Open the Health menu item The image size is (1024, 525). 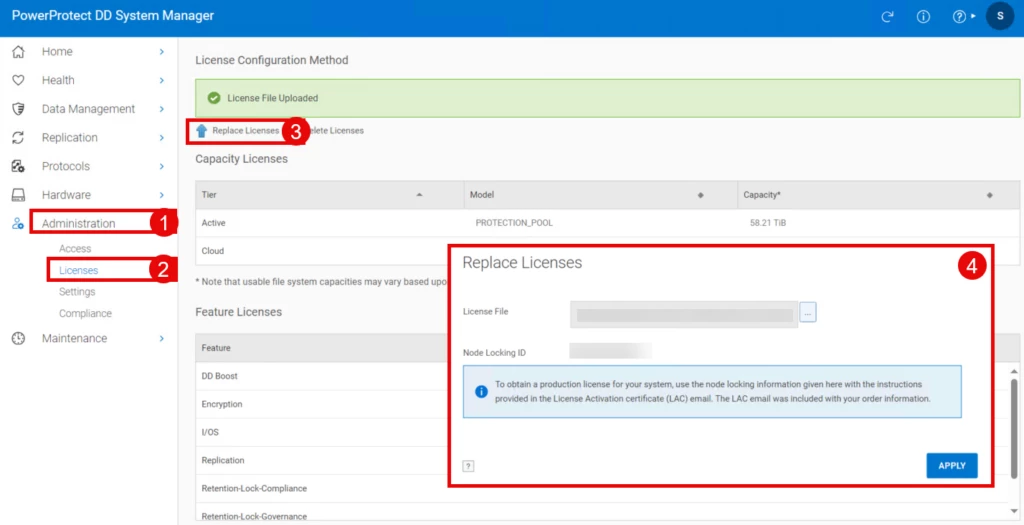[x=58, y=80]
